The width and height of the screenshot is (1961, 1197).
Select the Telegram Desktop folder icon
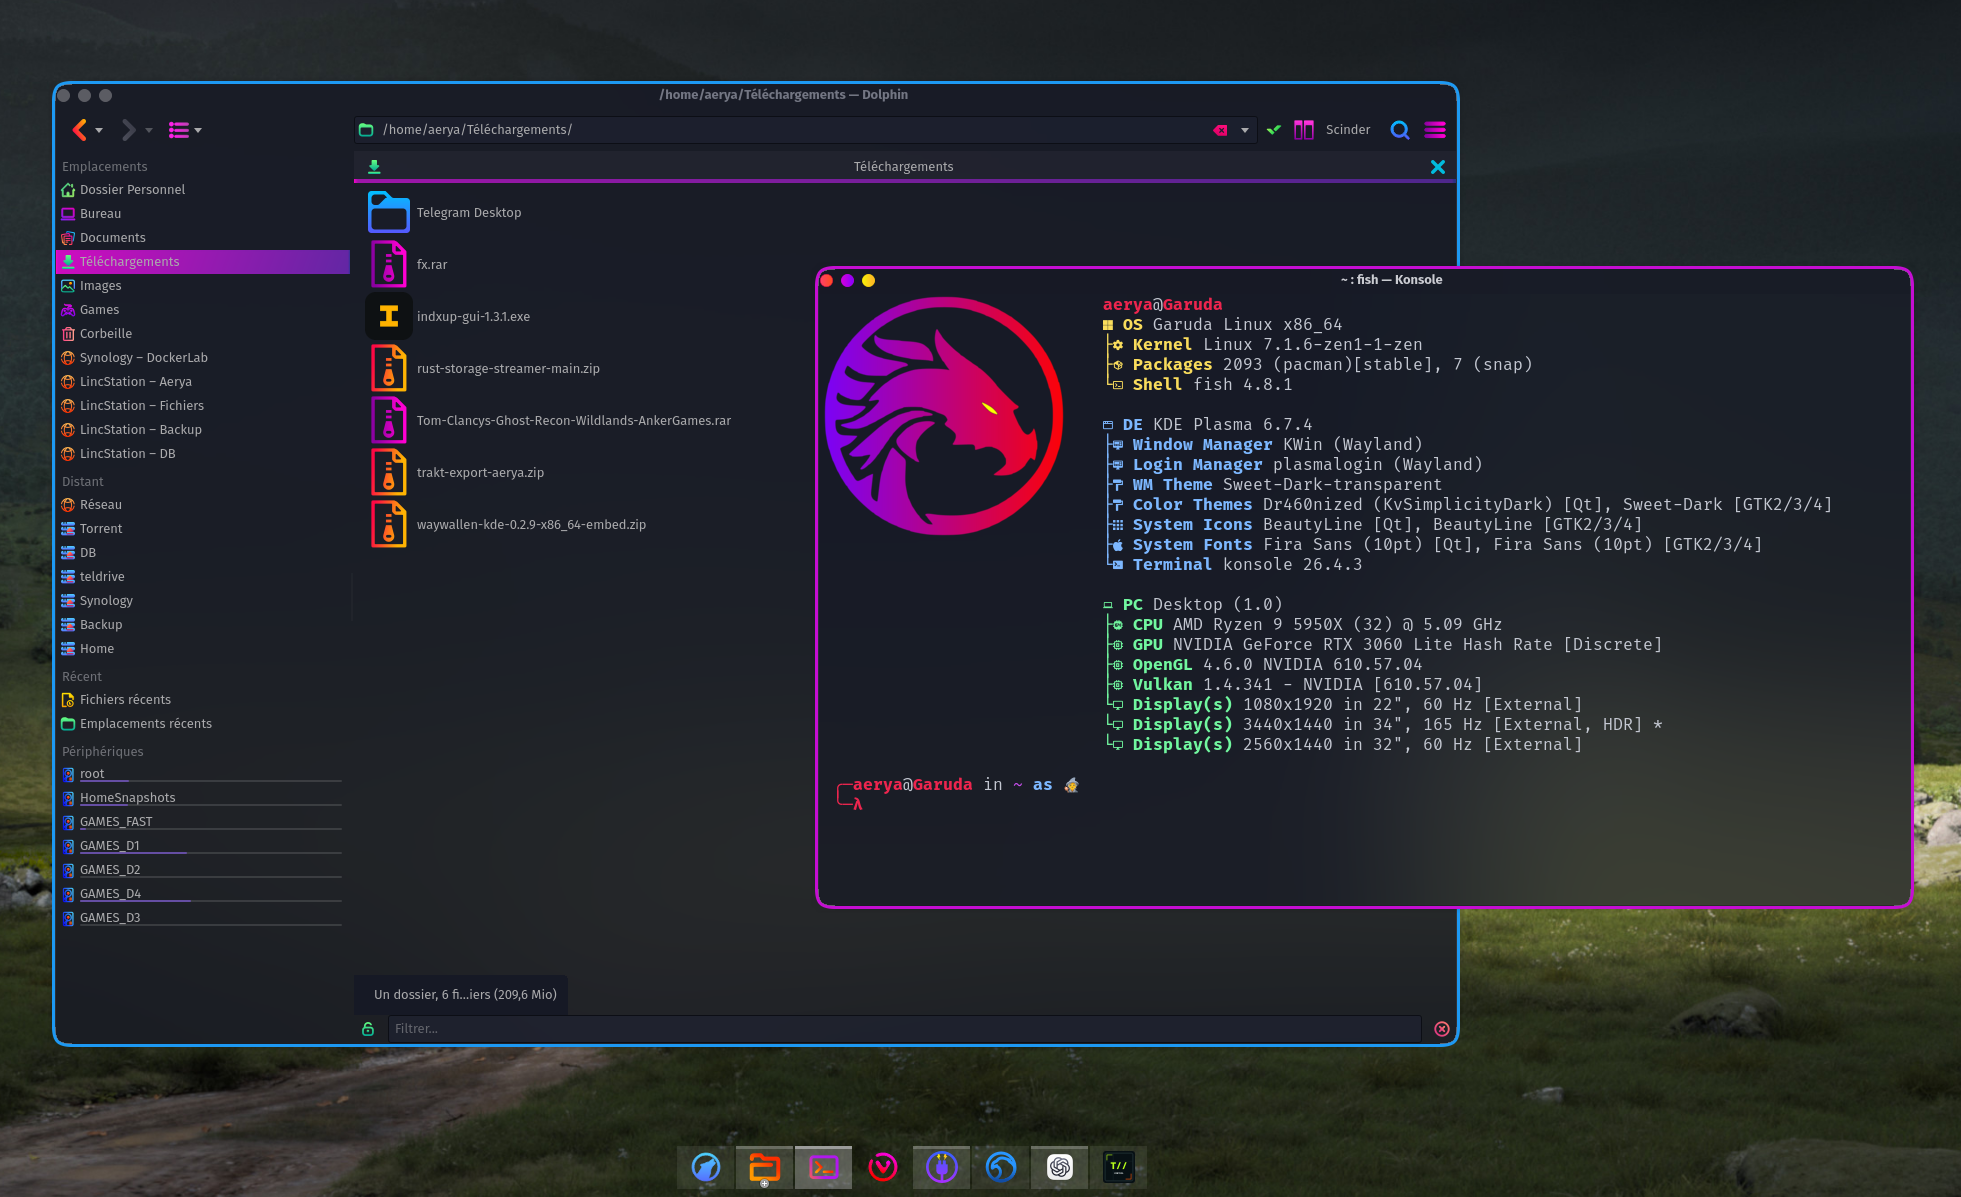pos(389,212)
